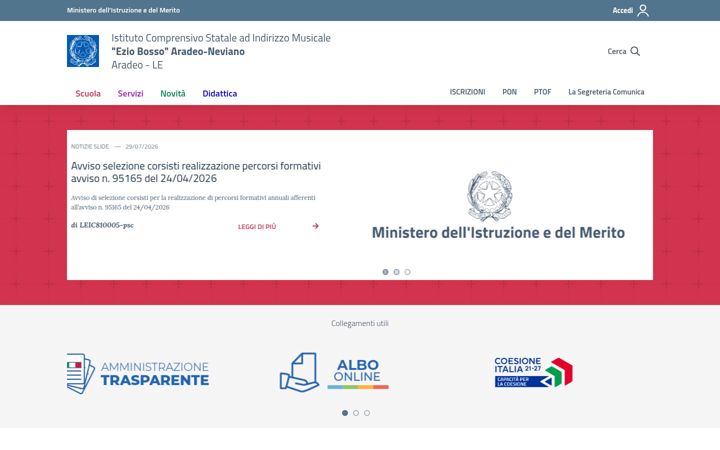Viewport: 720px width, 450px height.
Task: Click the arrow icon next to Leggi di più
Action: (x=315, y=226)
